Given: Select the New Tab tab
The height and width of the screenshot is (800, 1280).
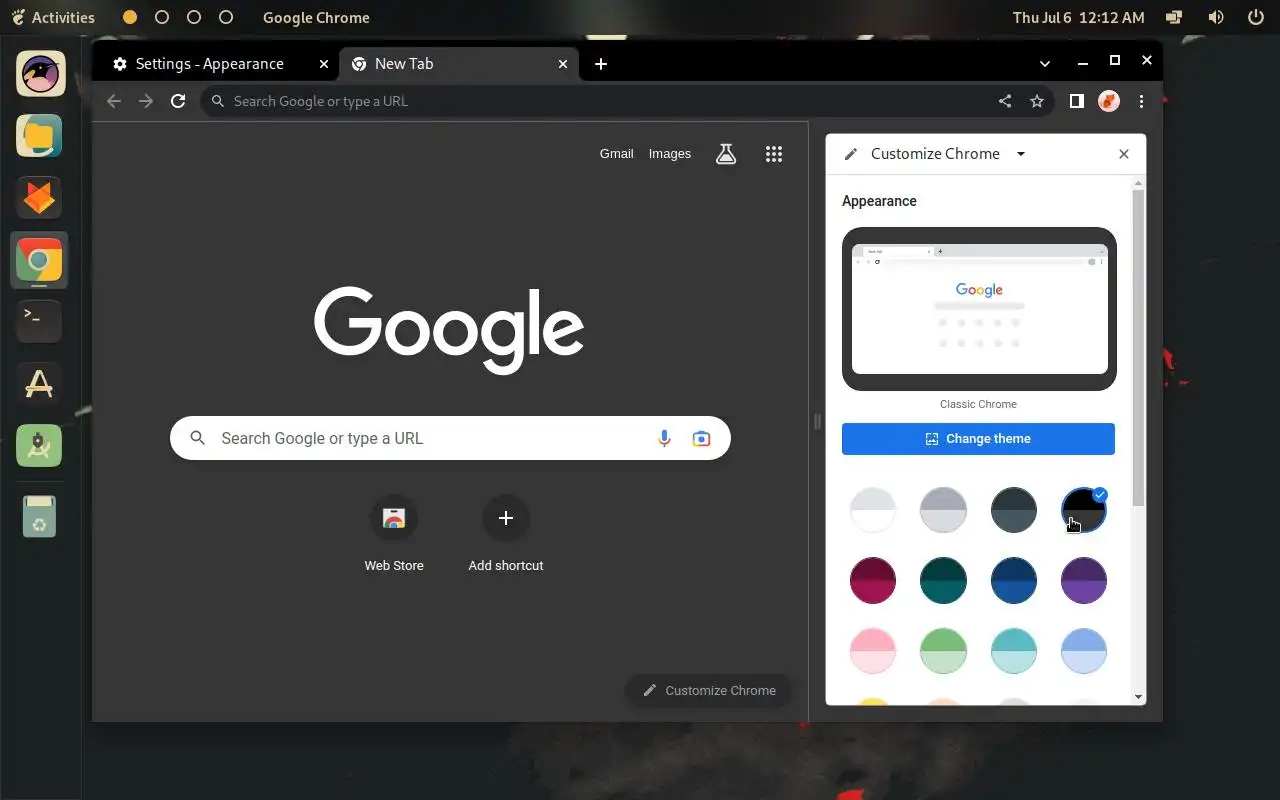Looking at the screenshot, I should [460, 64].
